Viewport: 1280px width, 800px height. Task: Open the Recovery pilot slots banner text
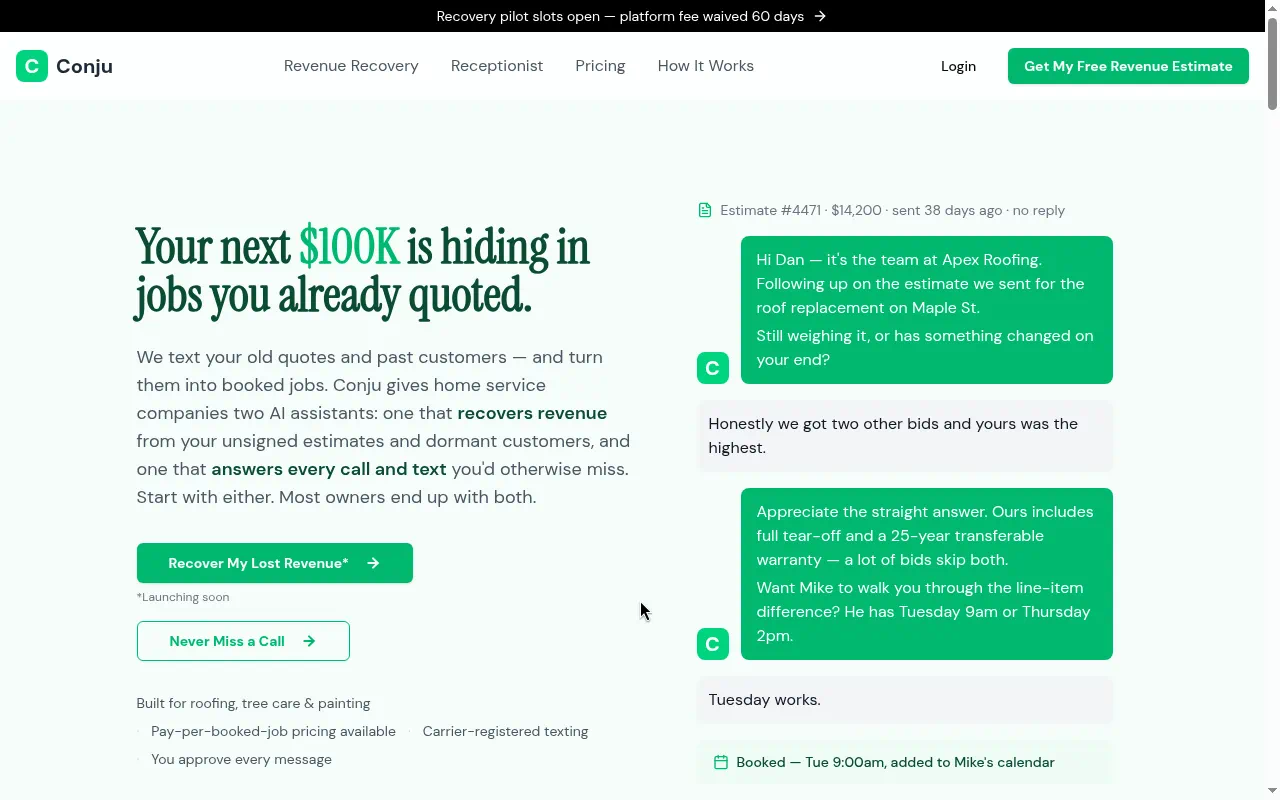[620, 16]
